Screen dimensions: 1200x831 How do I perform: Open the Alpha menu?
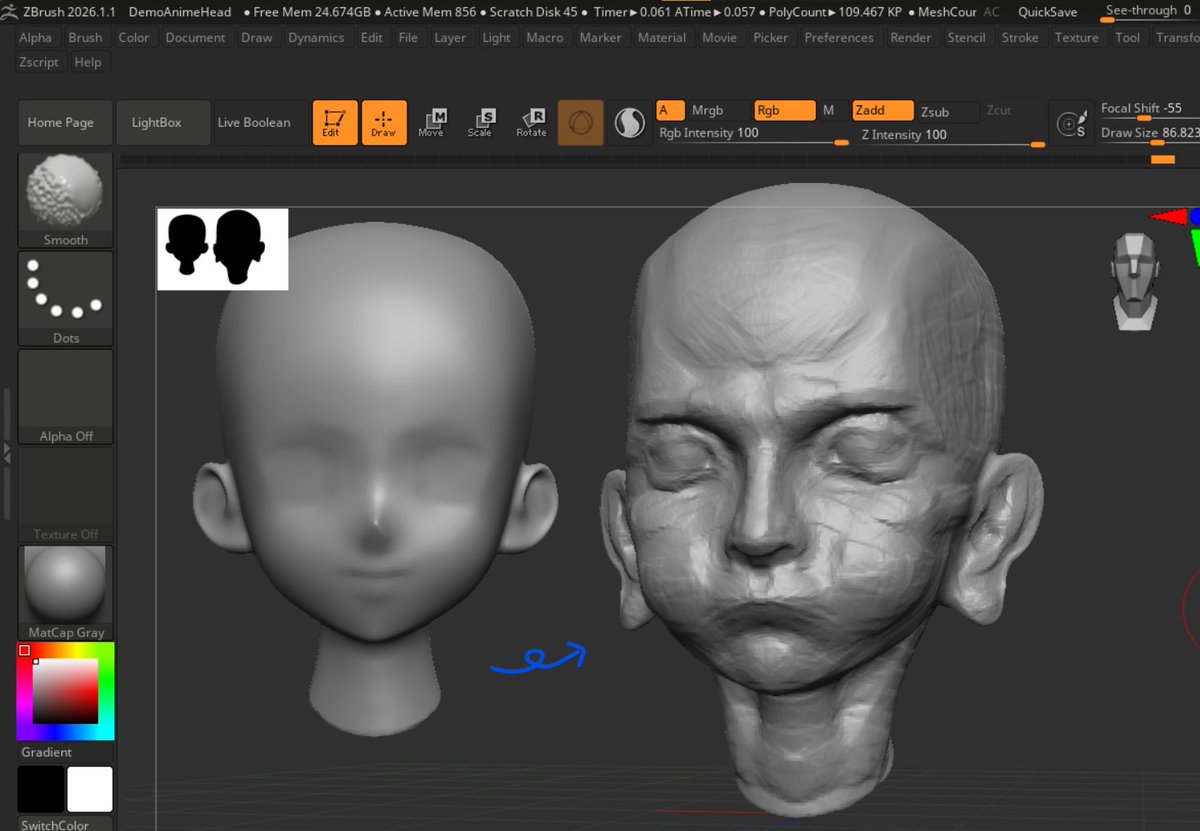point(36,38)
